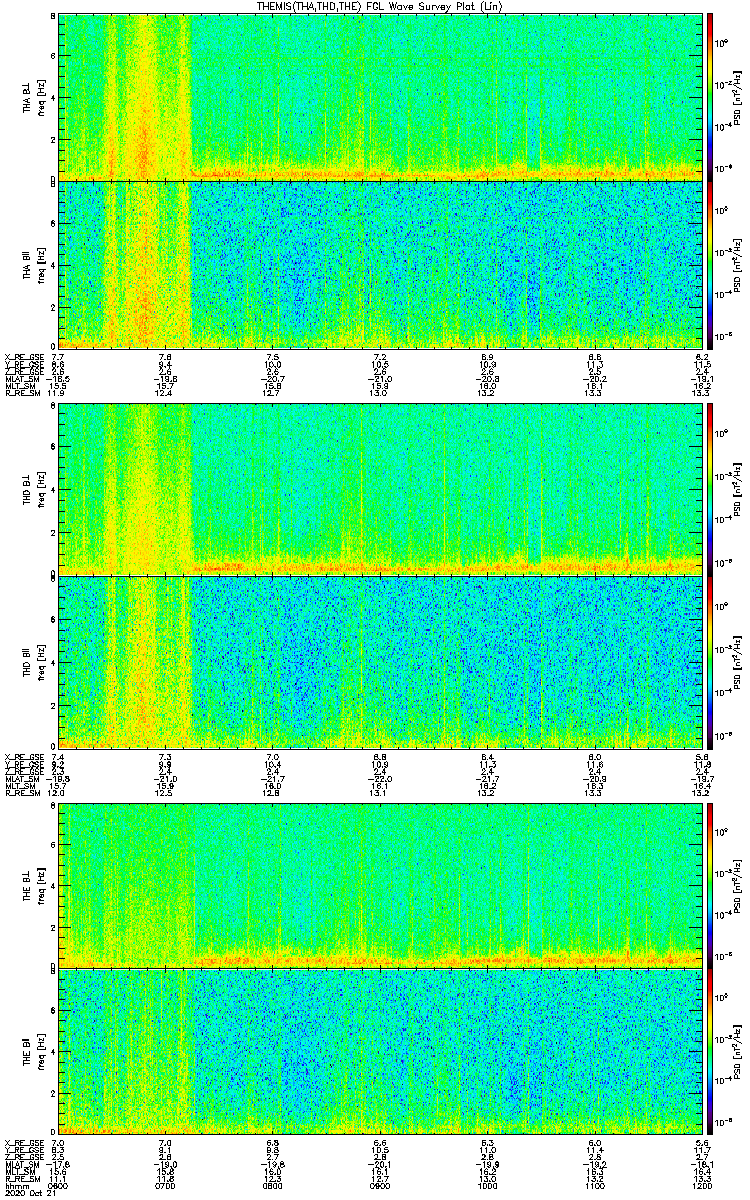
Task: Click the colorbar beside the THA B-perpendicular panel
Action: [710, 96]
